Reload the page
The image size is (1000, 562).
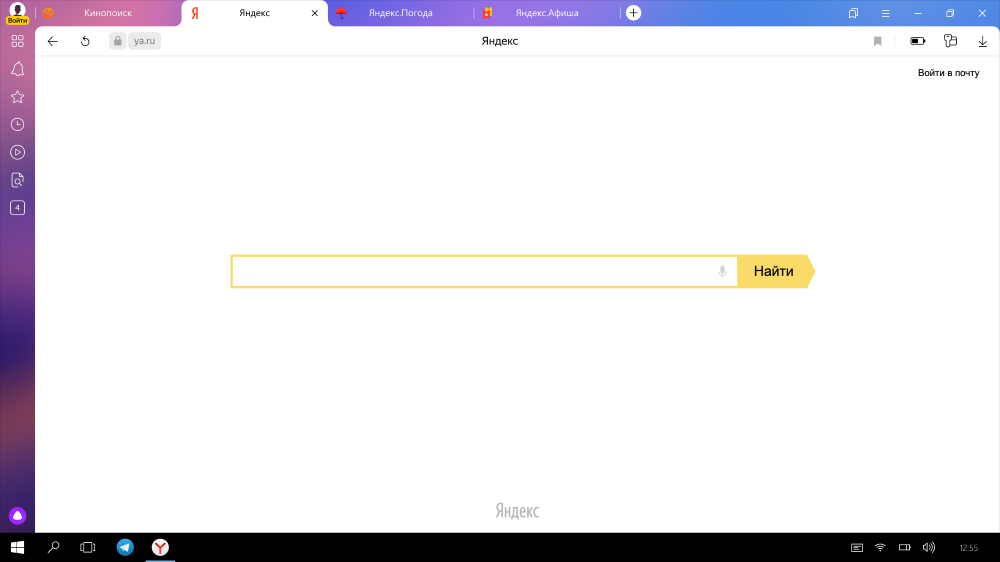pyautogui.click(x=85, y=41)
